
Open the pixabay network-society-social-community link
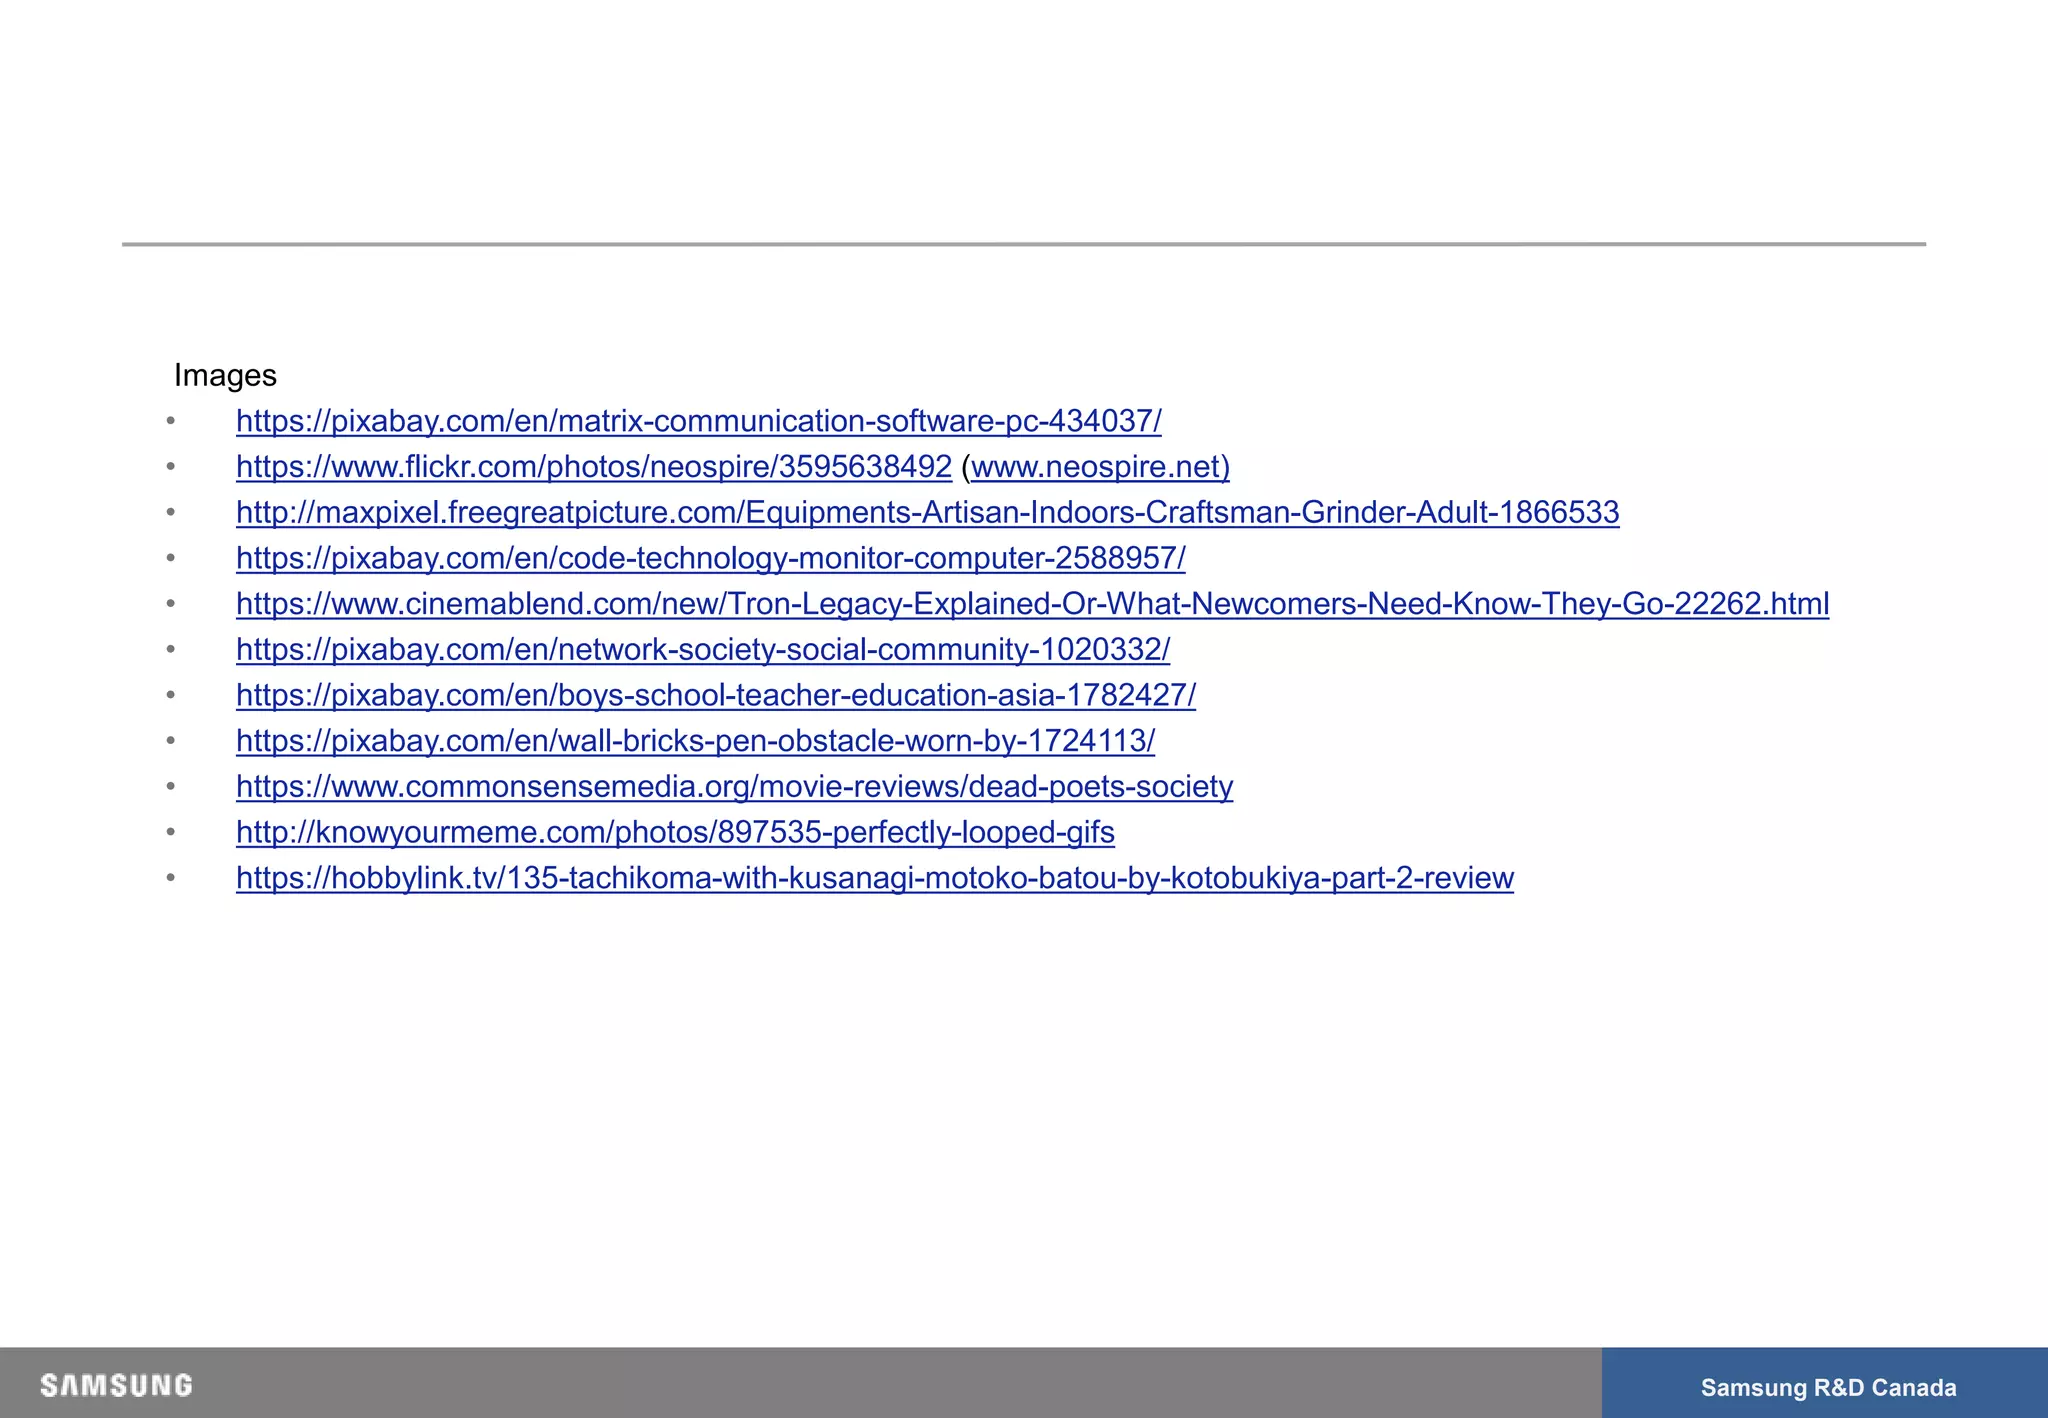[x=702, y=650]
